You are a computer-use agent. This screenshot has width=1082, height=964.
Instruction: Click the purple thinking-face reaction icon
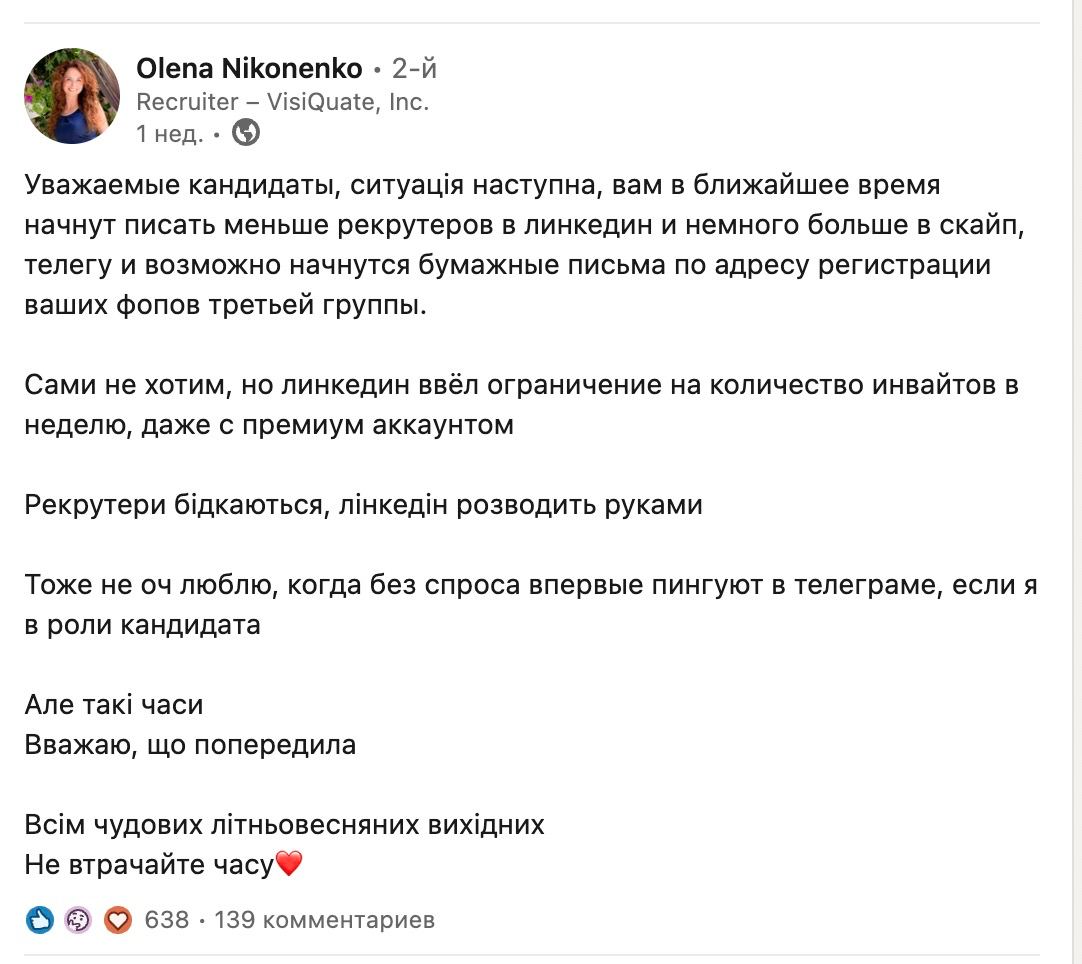tap(78, 919)
